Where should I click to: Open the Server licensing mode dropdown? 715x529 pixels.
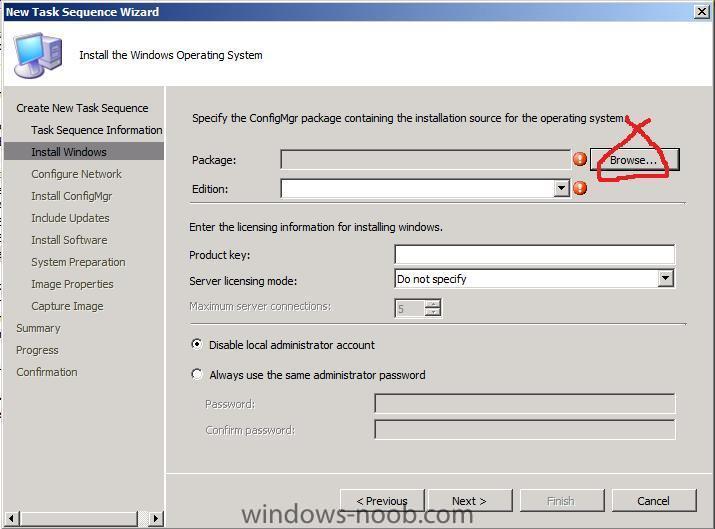click(665, 278)
